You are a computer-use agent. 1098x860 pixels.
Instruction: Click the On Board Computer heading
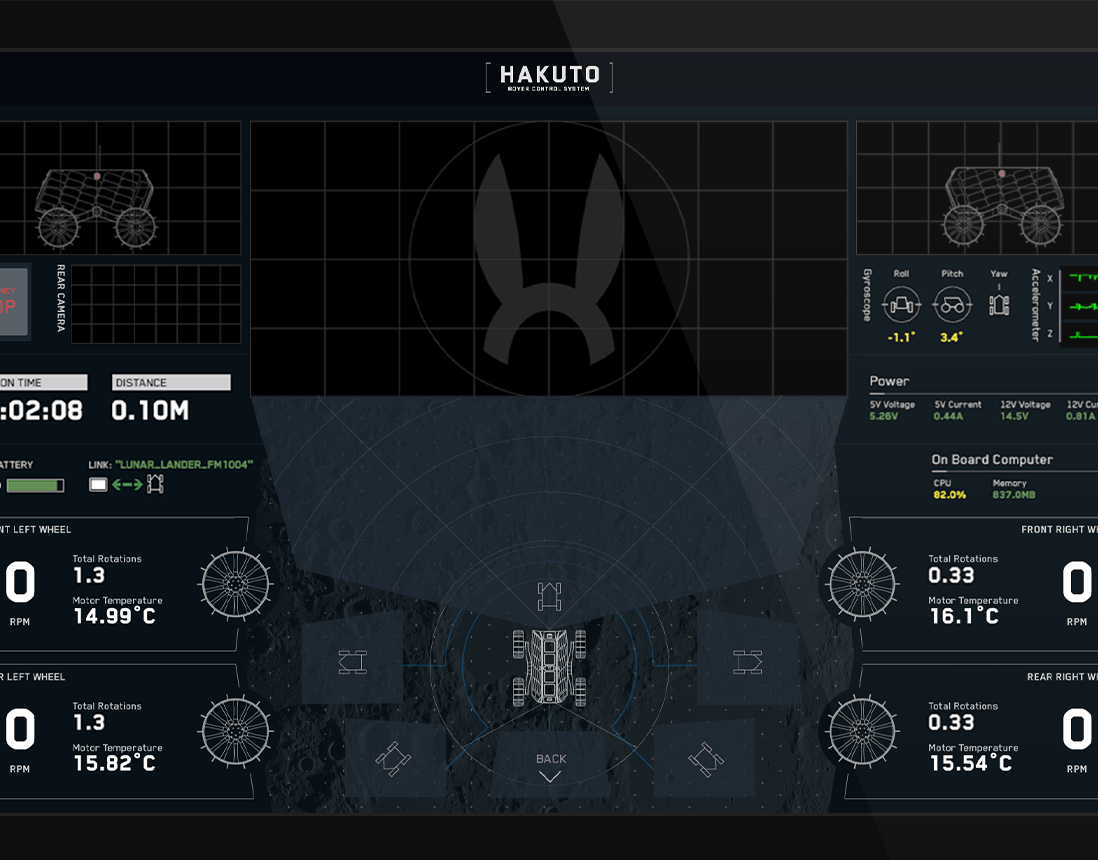click(992, 459)
